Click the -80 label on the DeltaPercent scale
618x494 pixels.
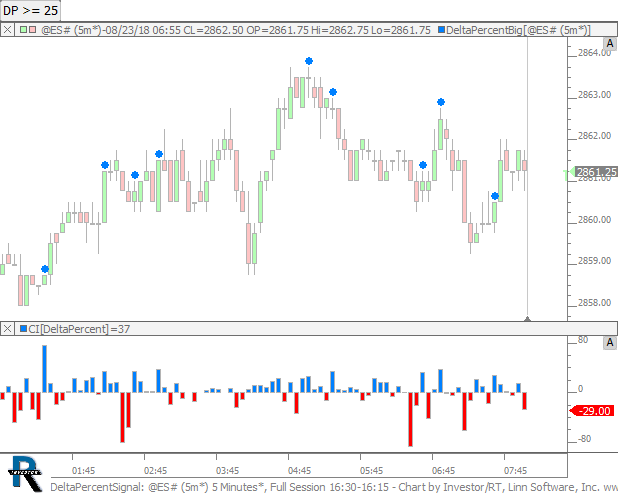[584, 438]
